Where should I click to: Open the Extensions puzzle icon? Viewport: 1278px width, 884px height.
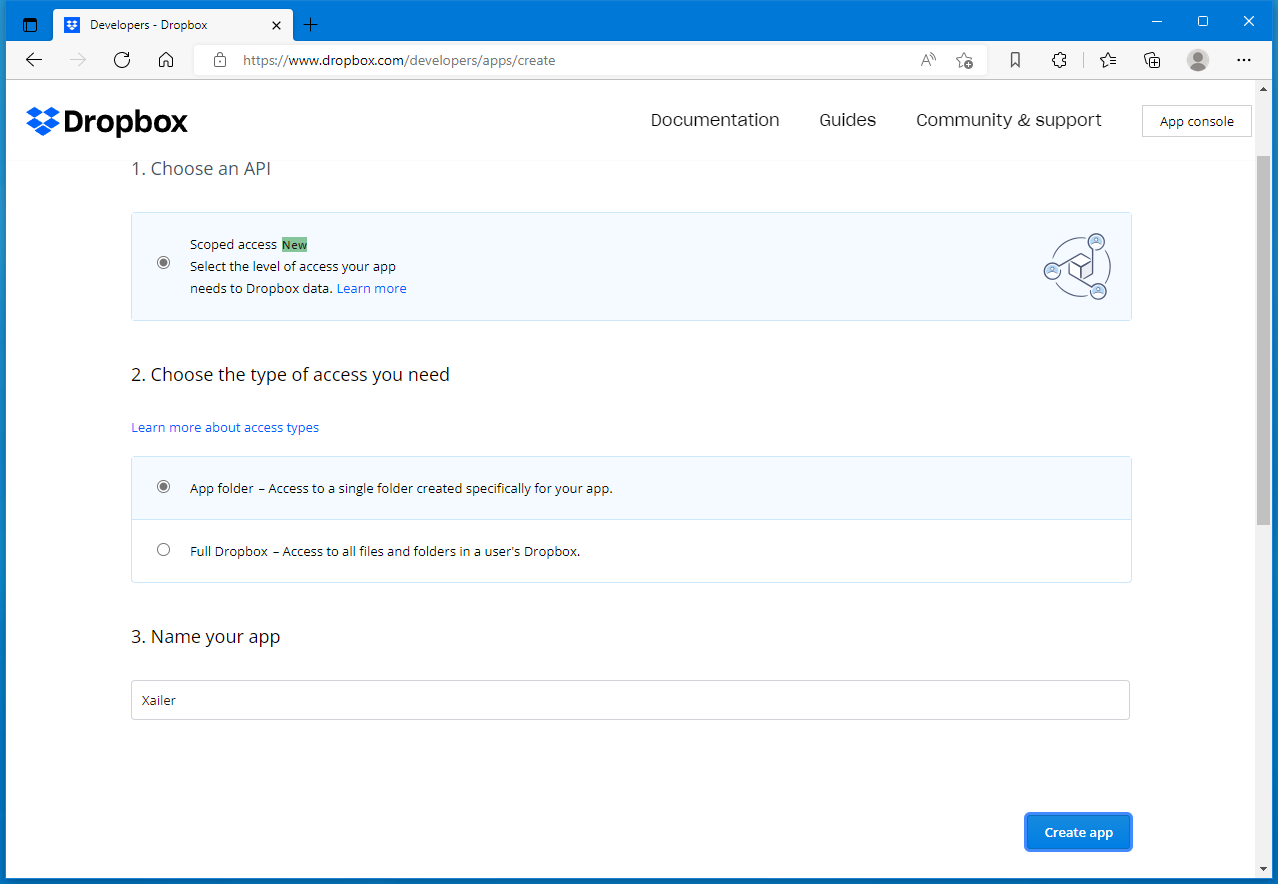coord(1060,60)
